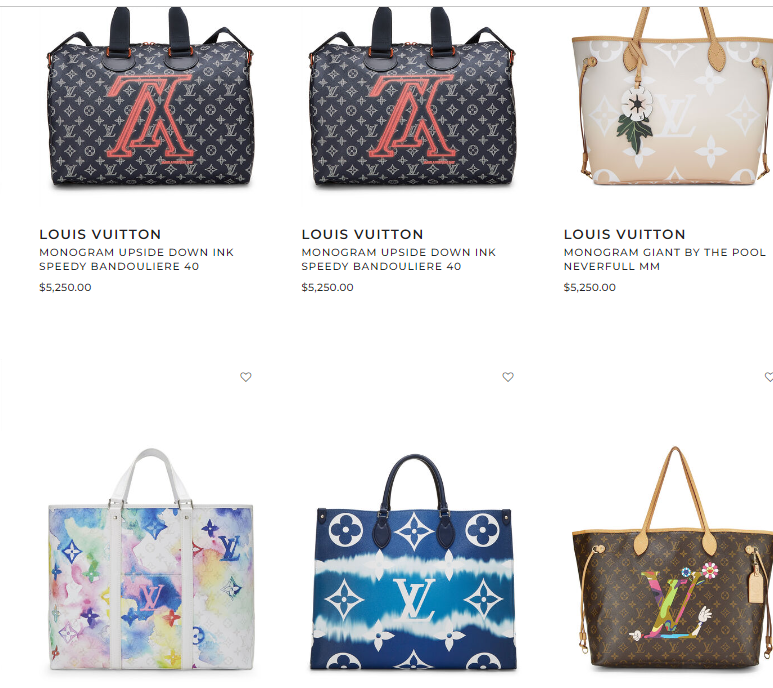Favorite the watercolor tote with heart icon
This screenshot has width=773, height=688.
click(x=246, y=377)
